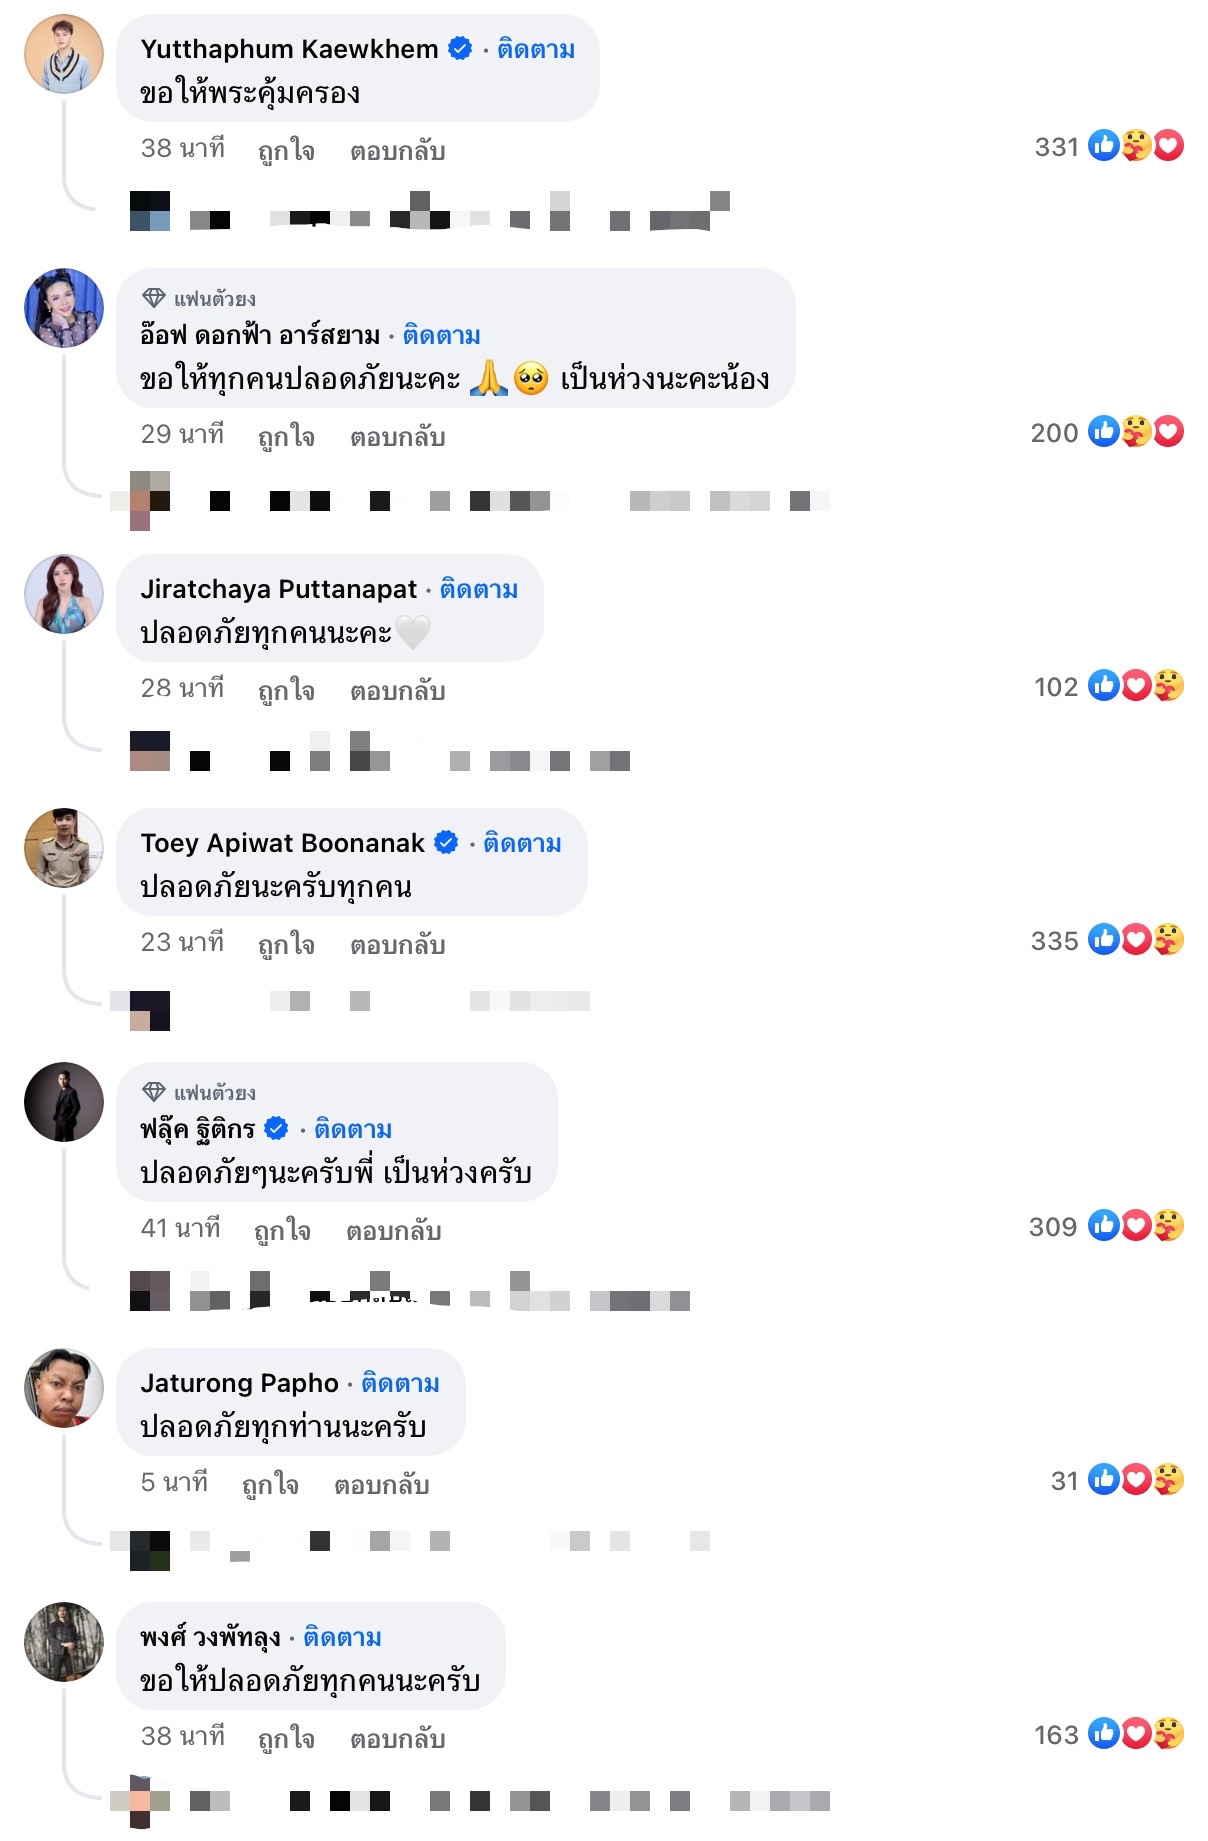Open the name link Jaturong Papho
Screen dimensions: 1208x1841
click(x=239, y=1383)
